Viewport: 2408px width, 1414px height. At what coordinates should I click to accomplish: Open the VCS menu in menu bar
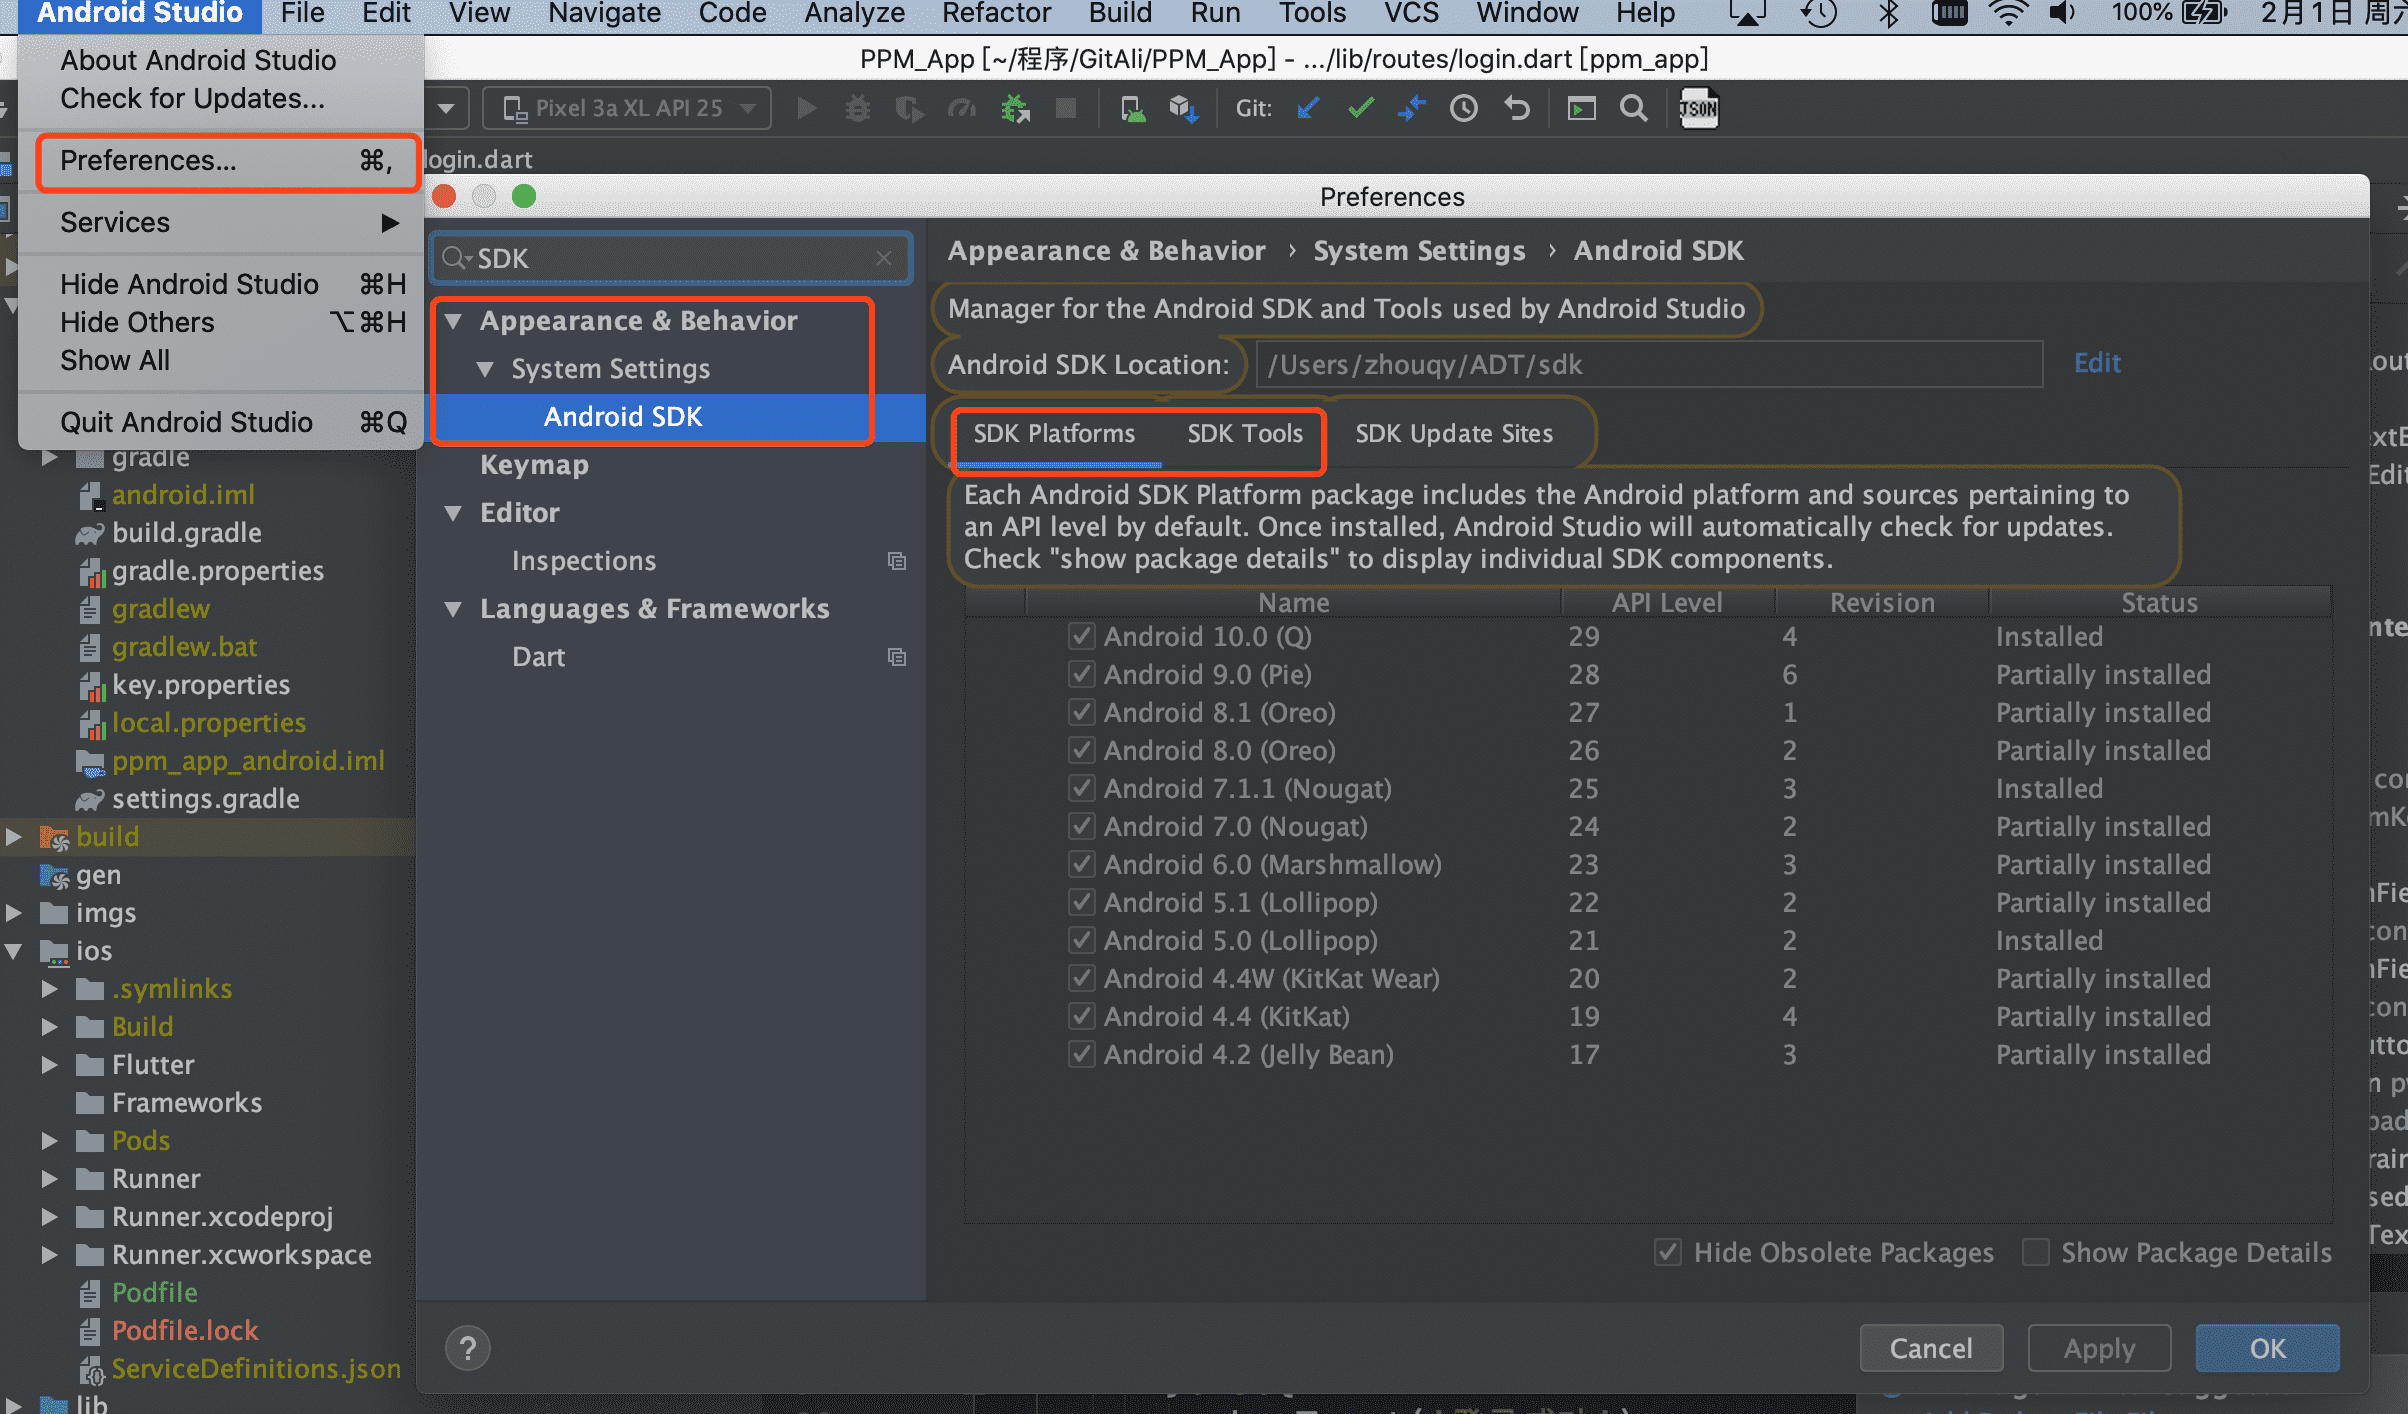pos(1411,14)
